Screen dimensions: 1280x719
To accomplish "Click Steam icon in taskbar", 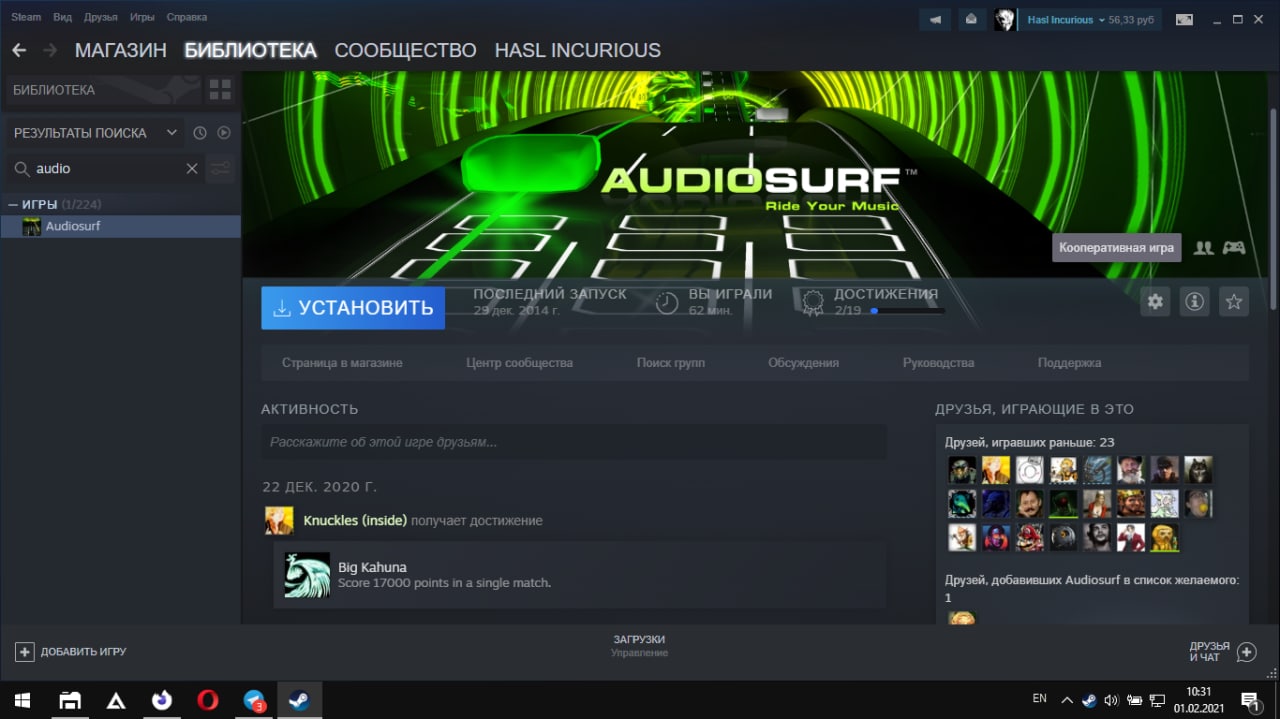I will [x=299, y=700].
